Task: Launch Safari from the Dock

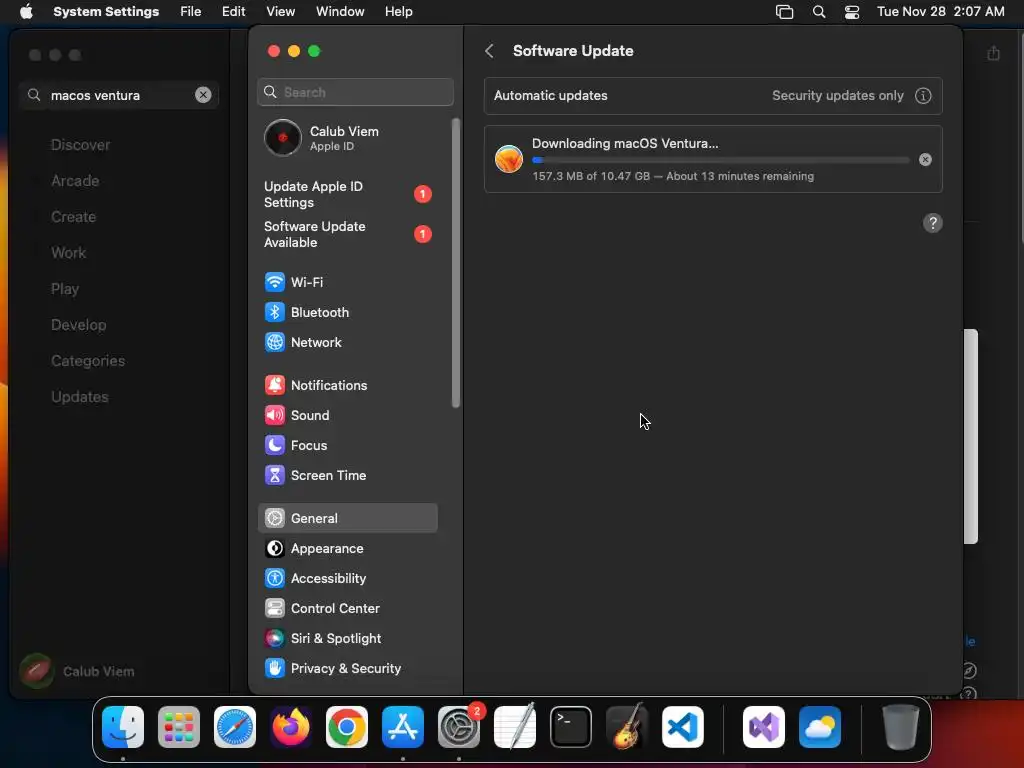Action: pyautogui.click(x=235, y=727)
